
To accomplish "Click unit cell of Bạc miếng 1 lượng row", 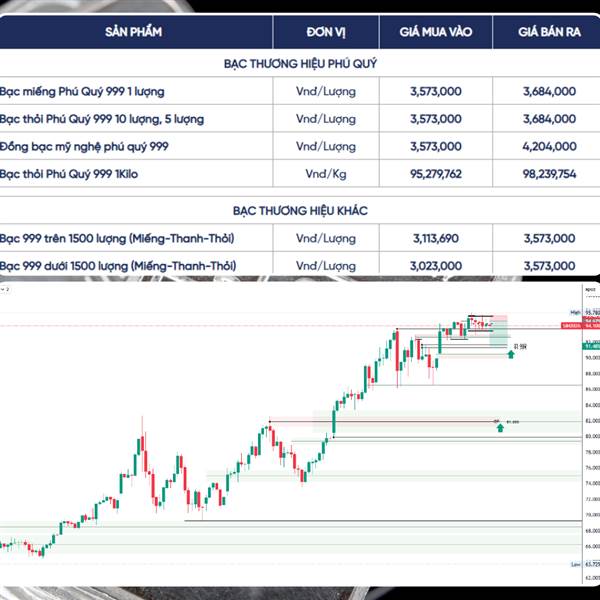I will coord(326,91).
